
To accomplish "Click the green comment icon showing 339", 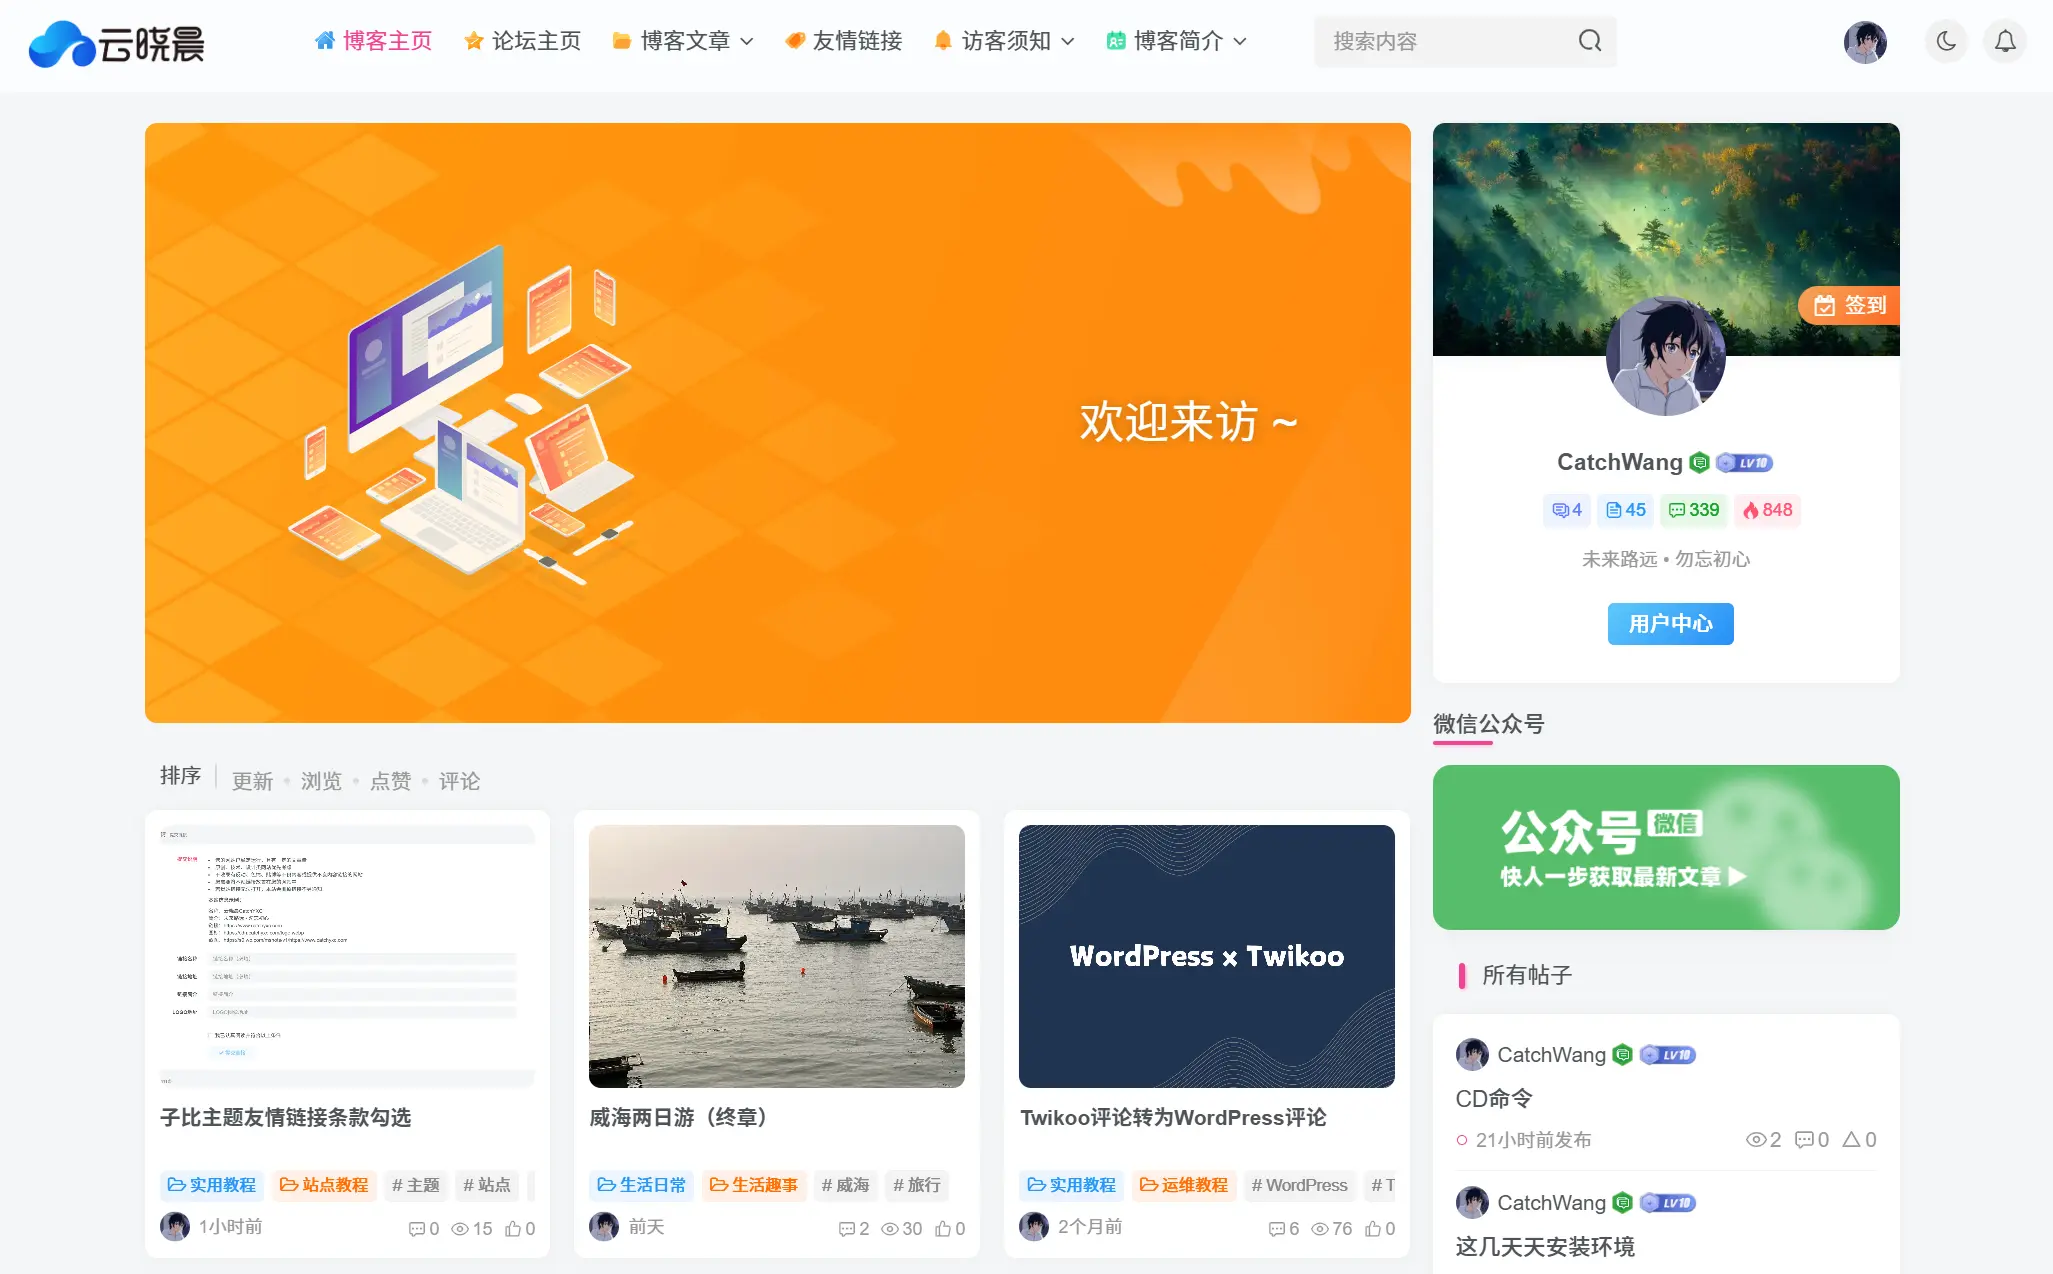I will tap(1694, 510).
